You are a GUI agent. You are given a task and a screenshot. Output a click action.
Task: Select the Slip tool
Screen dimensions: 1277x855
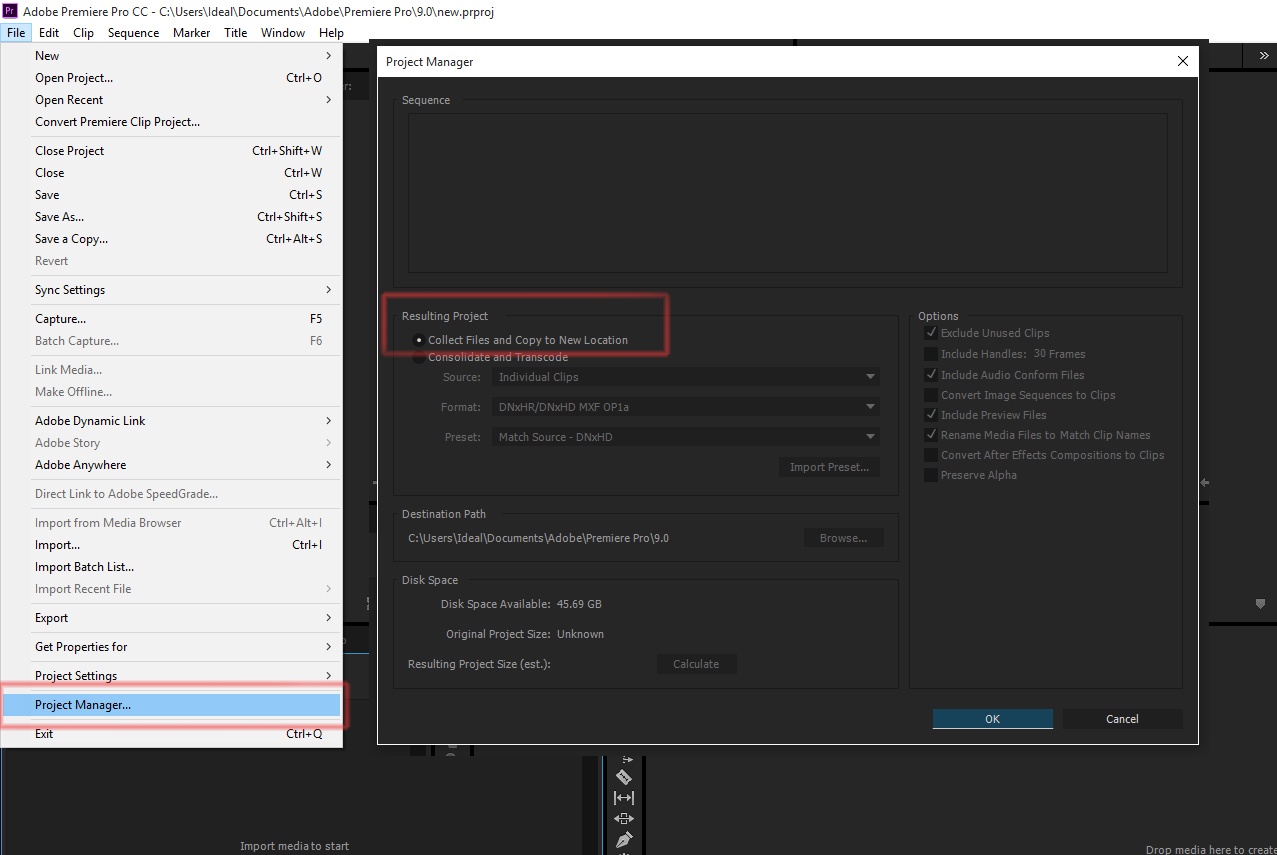[624, 797]
